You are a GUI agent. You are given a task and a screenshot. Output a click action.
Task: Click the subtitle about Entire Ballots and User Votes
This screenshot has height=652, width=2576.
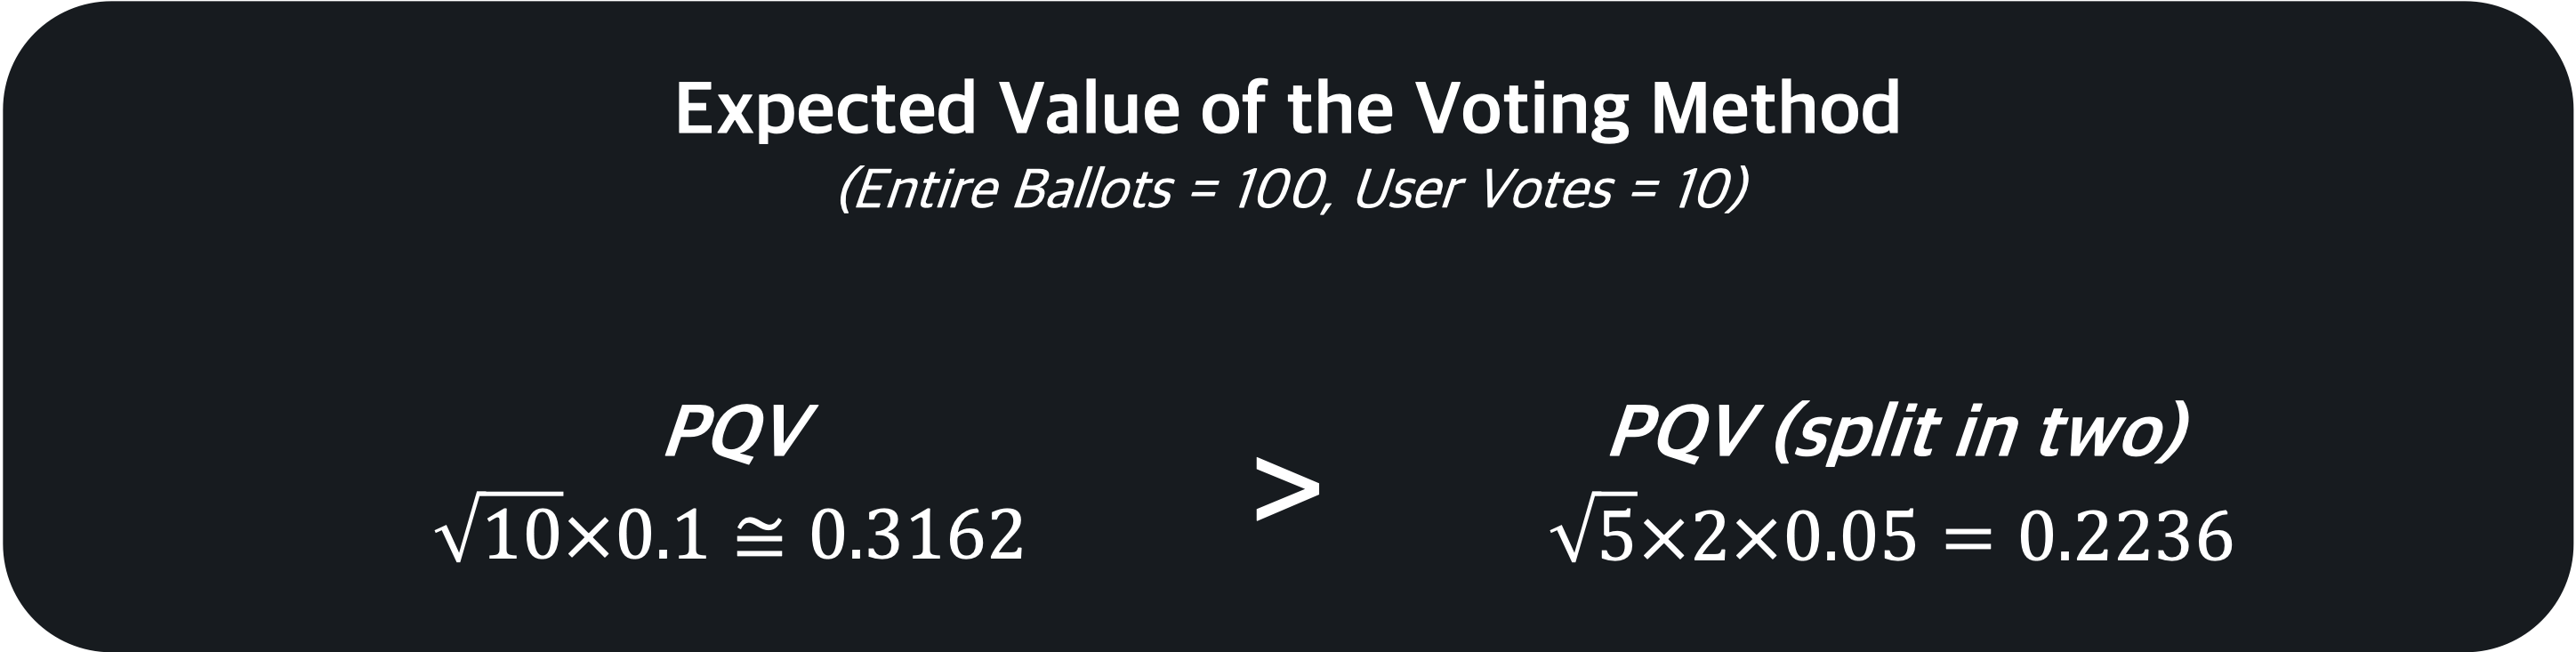point(1291,189)
